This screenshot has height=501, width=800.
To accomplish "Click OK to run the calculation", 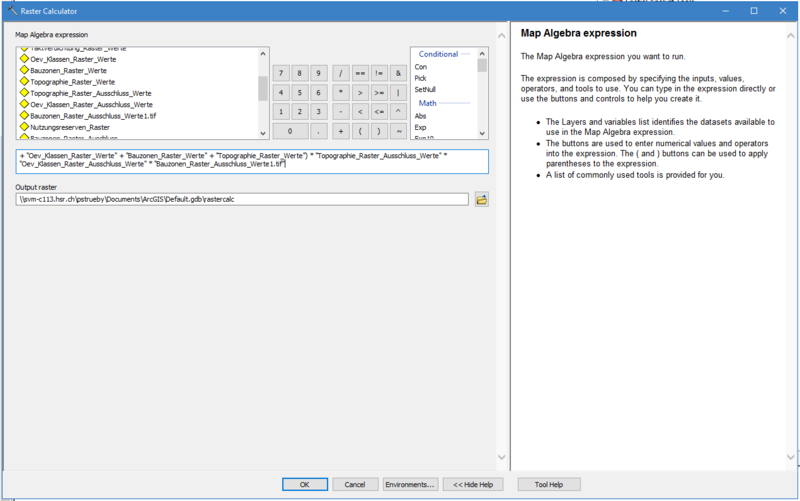I will [x=305, y=484].
